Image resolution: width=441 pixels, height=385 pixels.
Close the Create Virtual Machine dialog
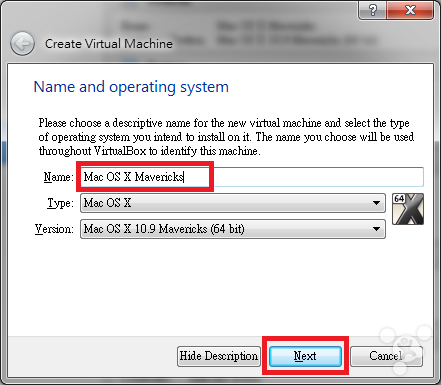(410, 10)
